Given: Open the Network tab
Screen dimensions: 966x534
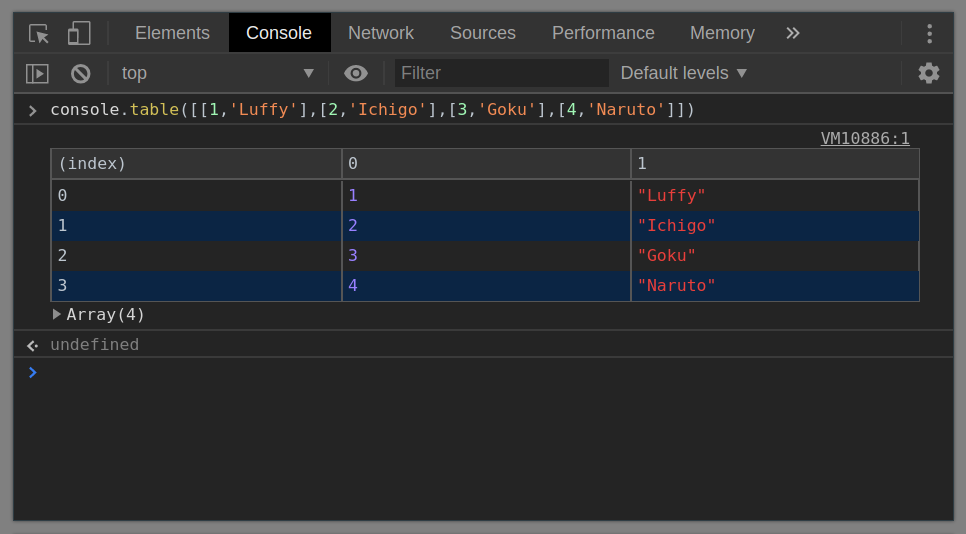Looking at the screenshot, I should click(381, 33).
